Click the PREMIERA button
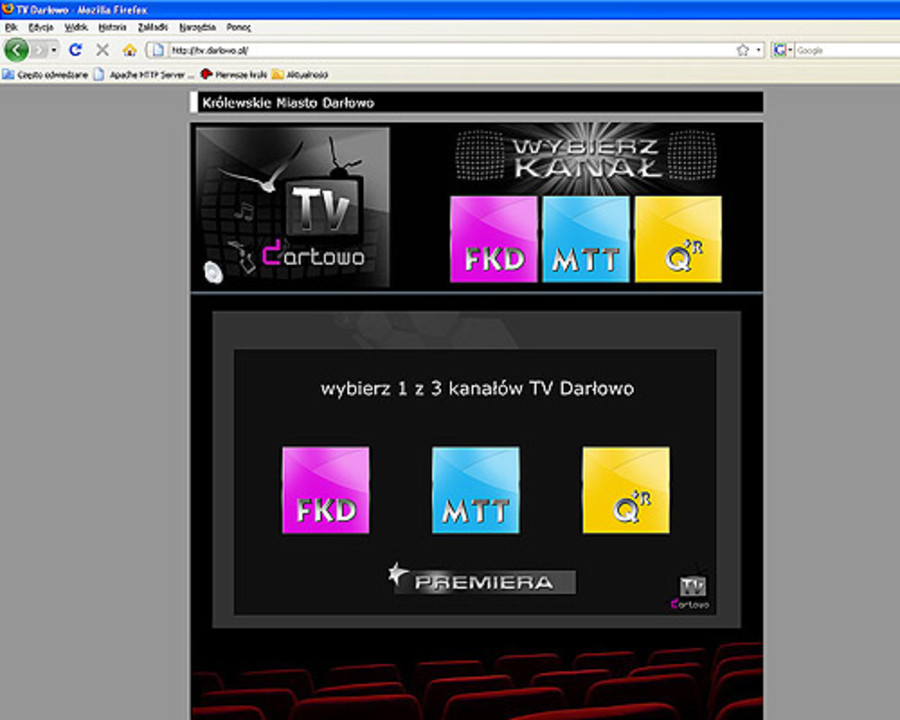Viewport: 900px width, 720px height. pos(484,581)
